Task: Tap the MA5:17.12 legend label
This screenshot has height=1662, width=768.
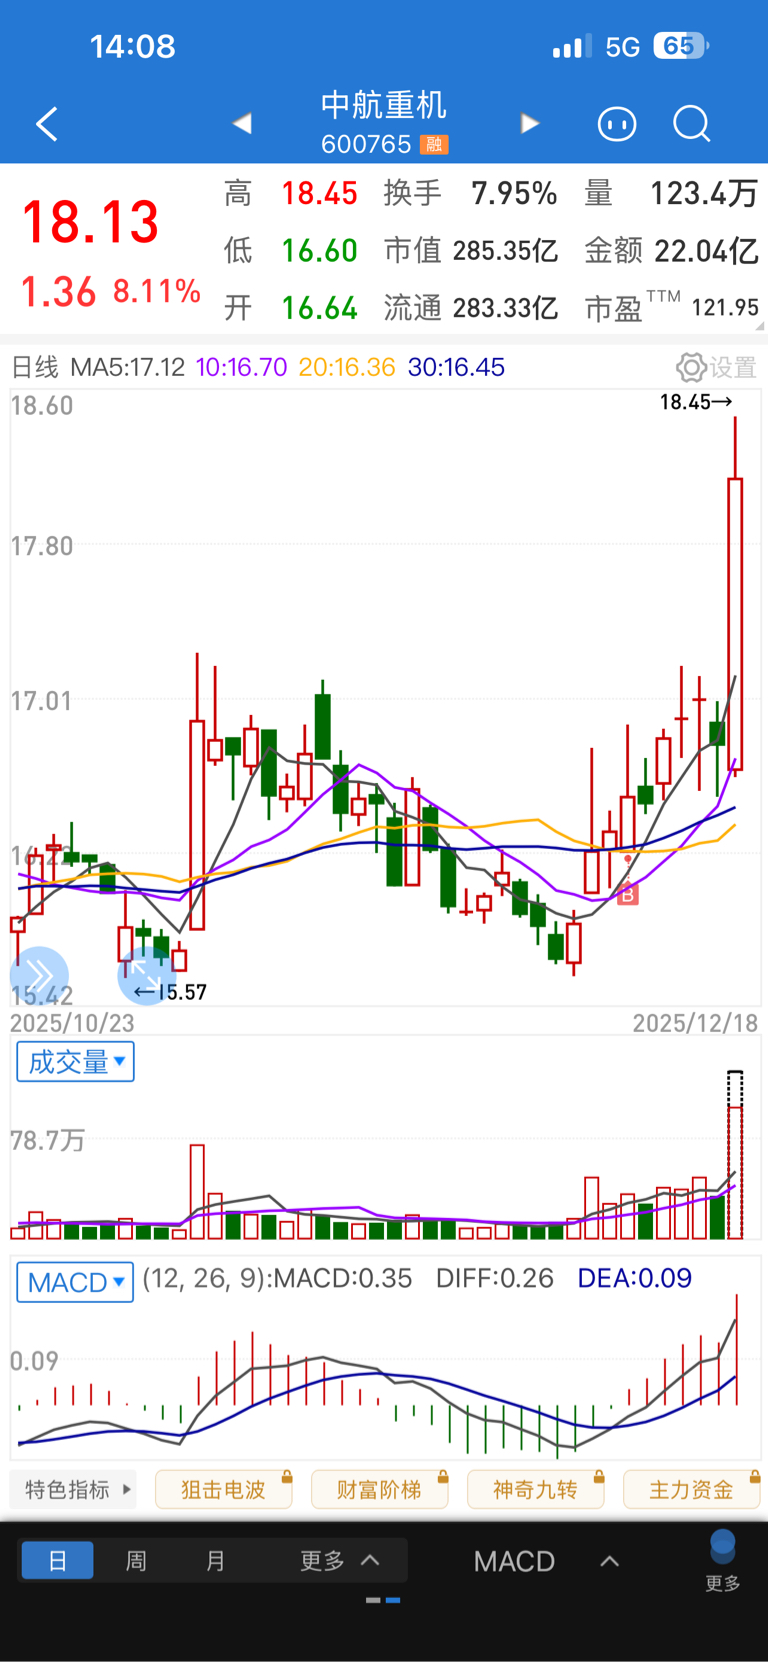Action: [x=127, y=367]
